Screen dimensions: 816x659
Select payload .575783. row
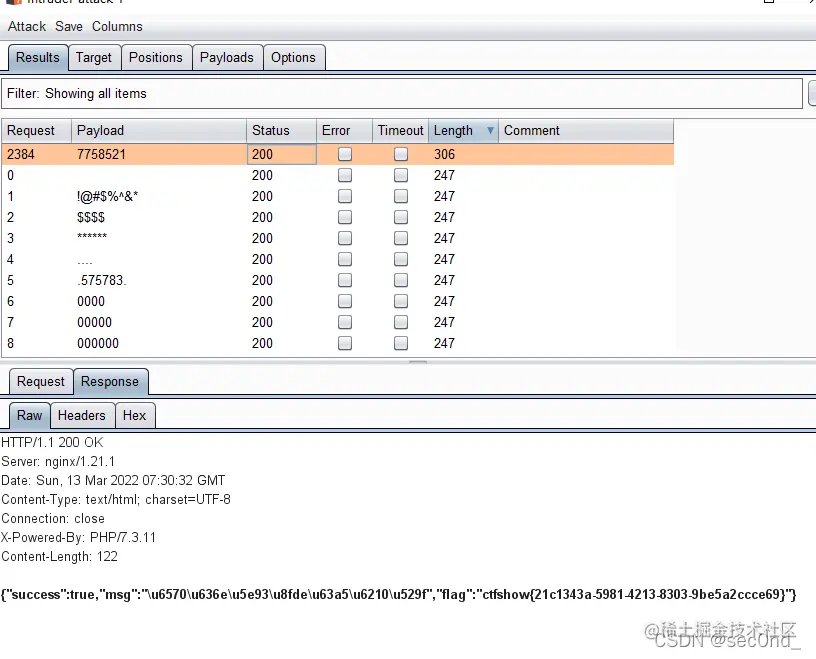click(337, 281)
